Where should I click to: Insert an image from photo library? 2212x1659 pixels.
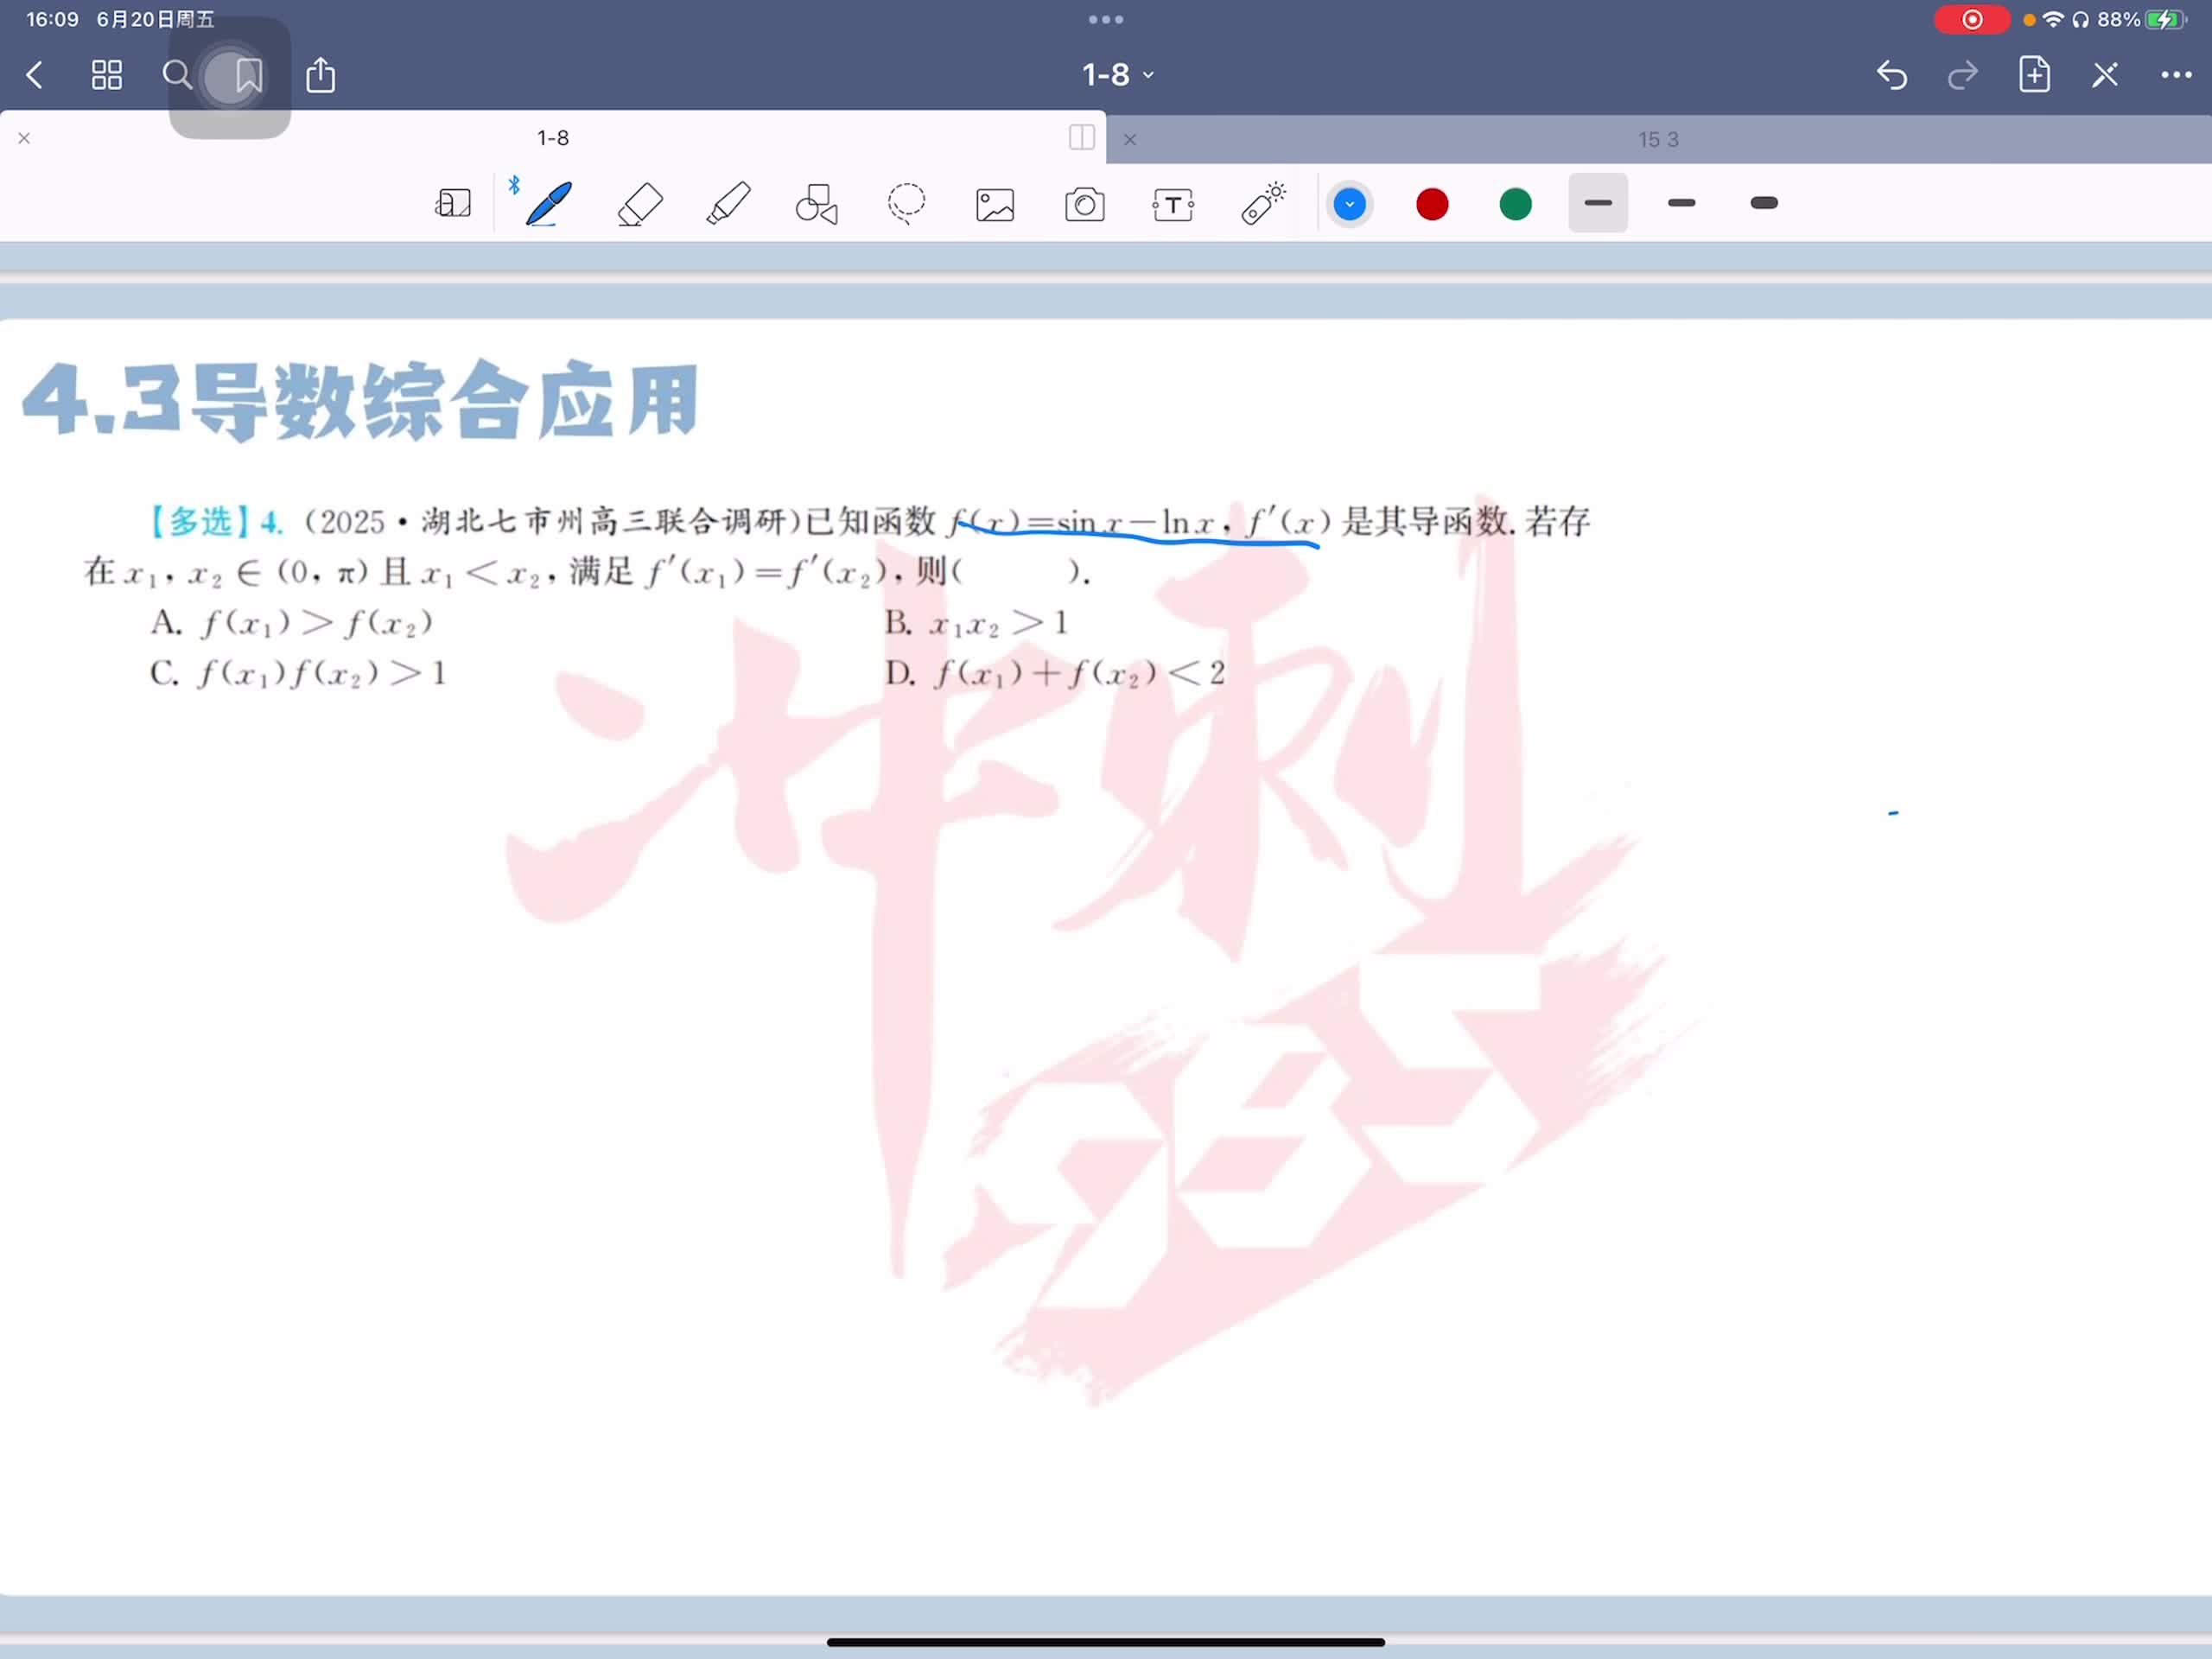pos(995,205)
